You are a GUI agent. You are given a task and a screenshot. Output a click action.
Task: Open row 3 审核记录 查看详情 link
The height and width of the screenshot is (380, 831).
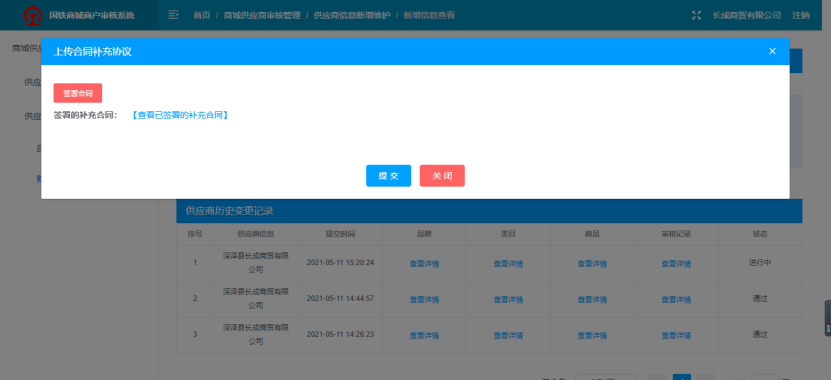pos(676,336)
